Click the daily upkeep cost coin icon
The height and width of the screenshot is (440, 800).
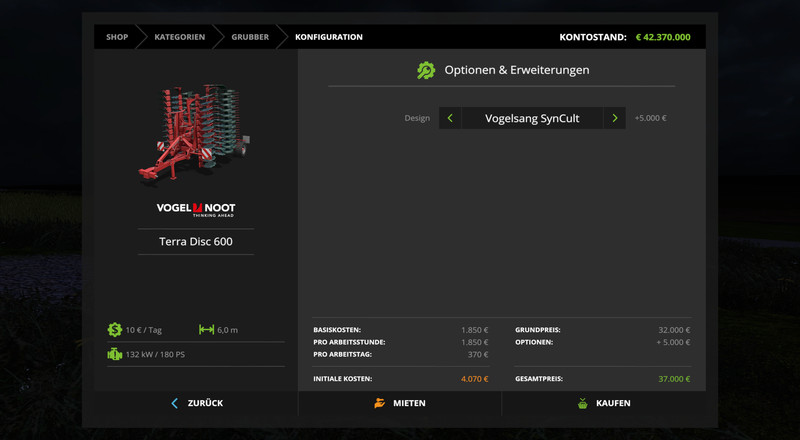point(114,330)
